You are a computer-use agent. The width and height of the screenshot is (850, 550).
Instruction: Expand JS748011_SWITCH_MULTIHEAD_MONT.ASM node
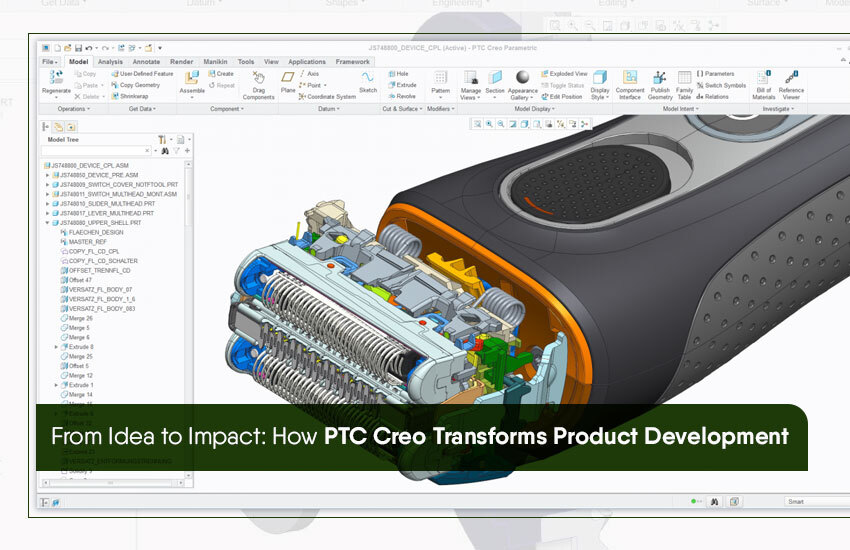click(48, 194)
